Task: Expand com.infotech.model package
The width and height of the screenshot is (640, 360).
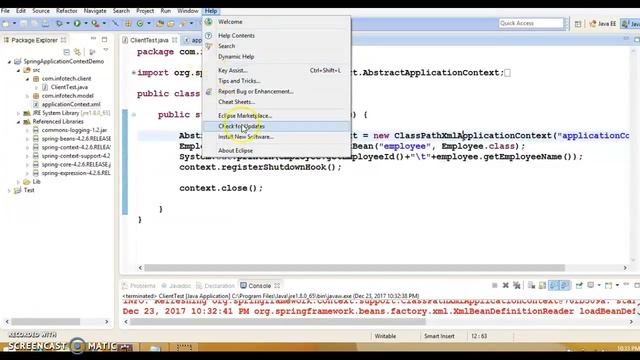Action: (x=27, y=96)
